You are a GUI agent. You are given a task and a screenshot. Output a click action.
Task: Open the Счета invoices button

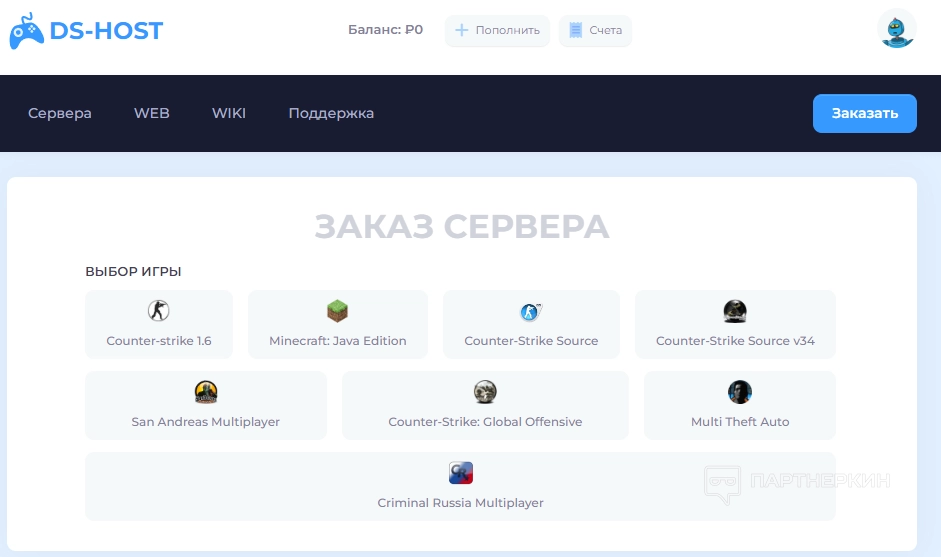point(595,30)
